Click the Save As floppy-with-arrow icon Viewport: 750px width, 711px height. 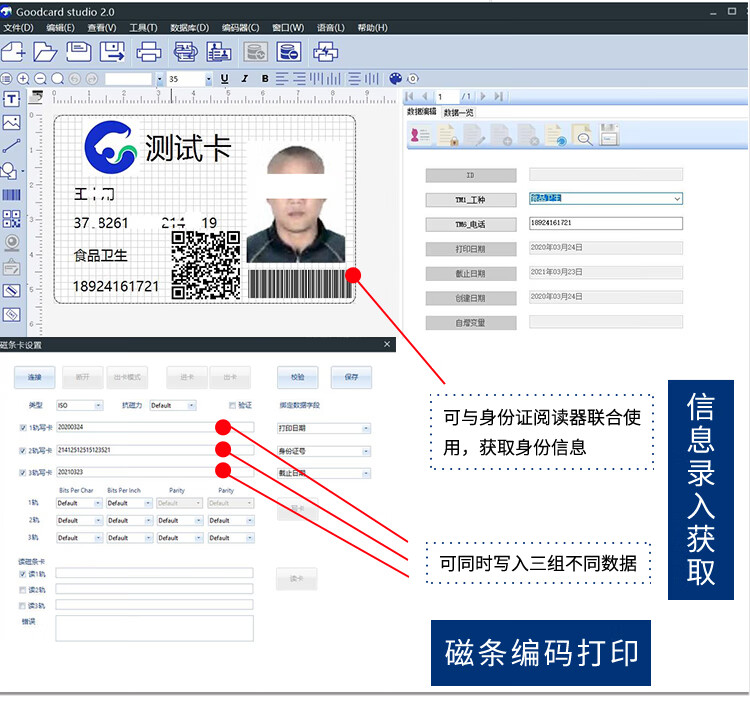[112, 51]
